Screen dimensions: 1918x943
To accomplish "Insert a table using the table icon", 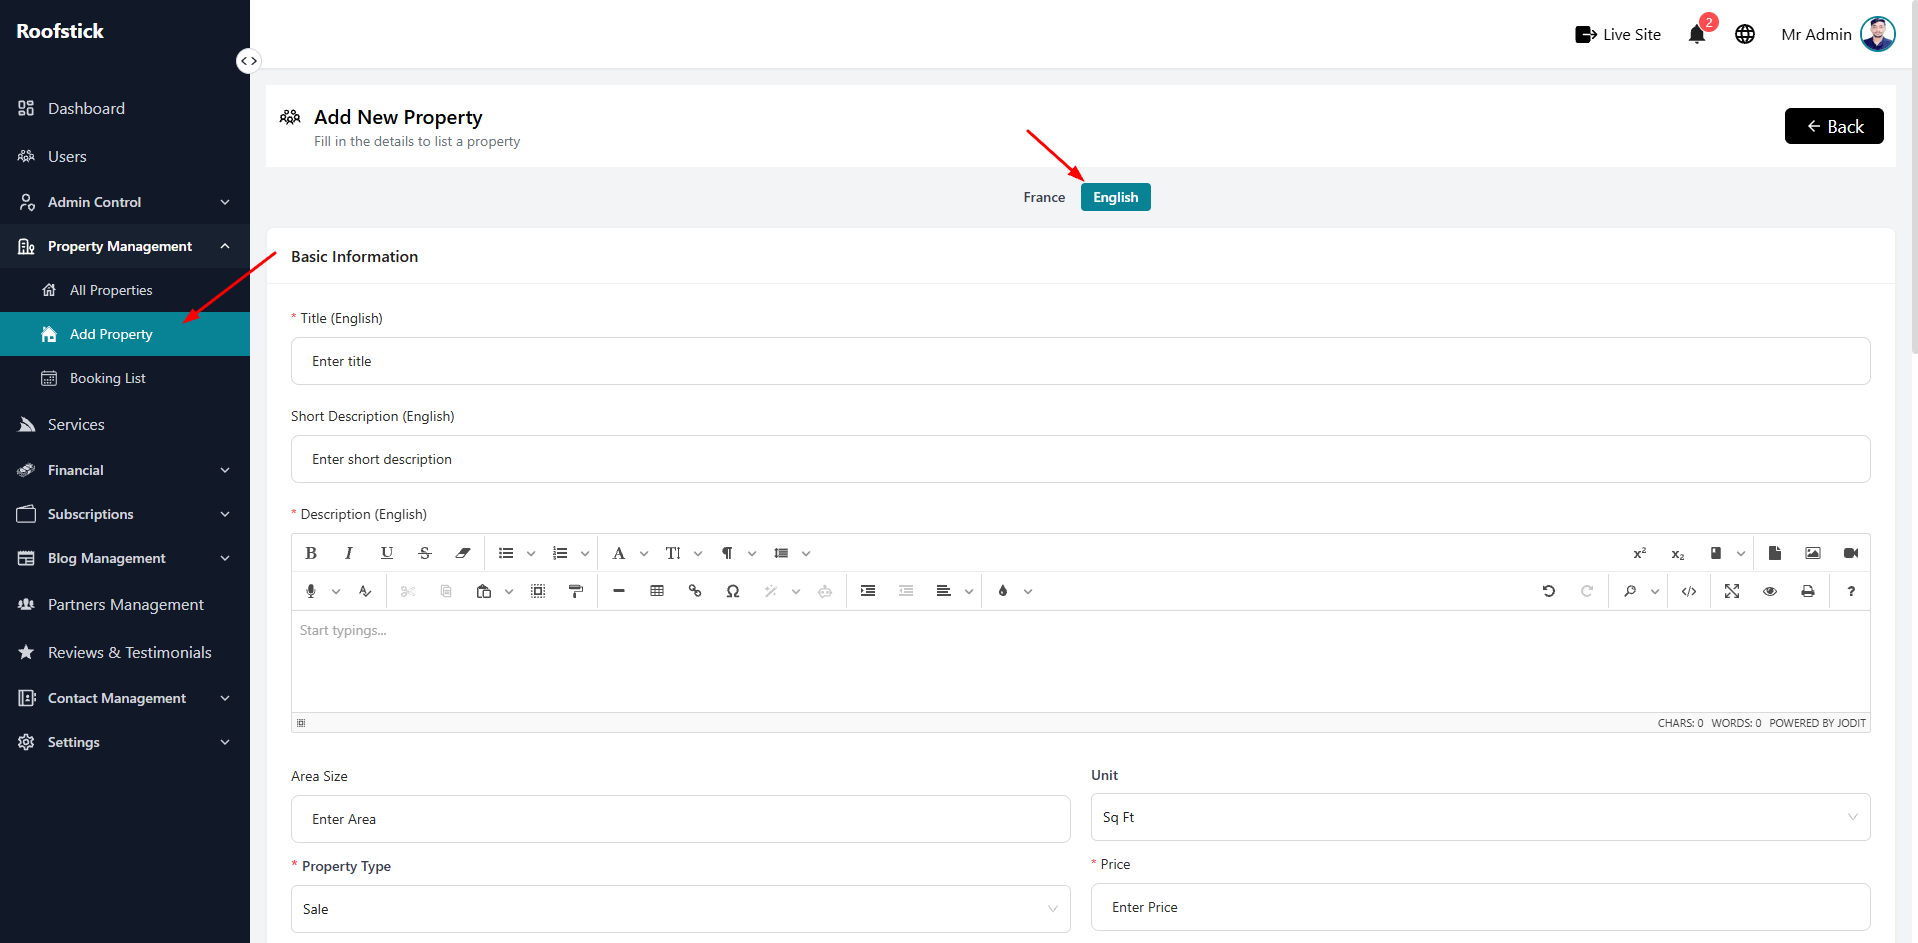I will click(x=657, y=591).
